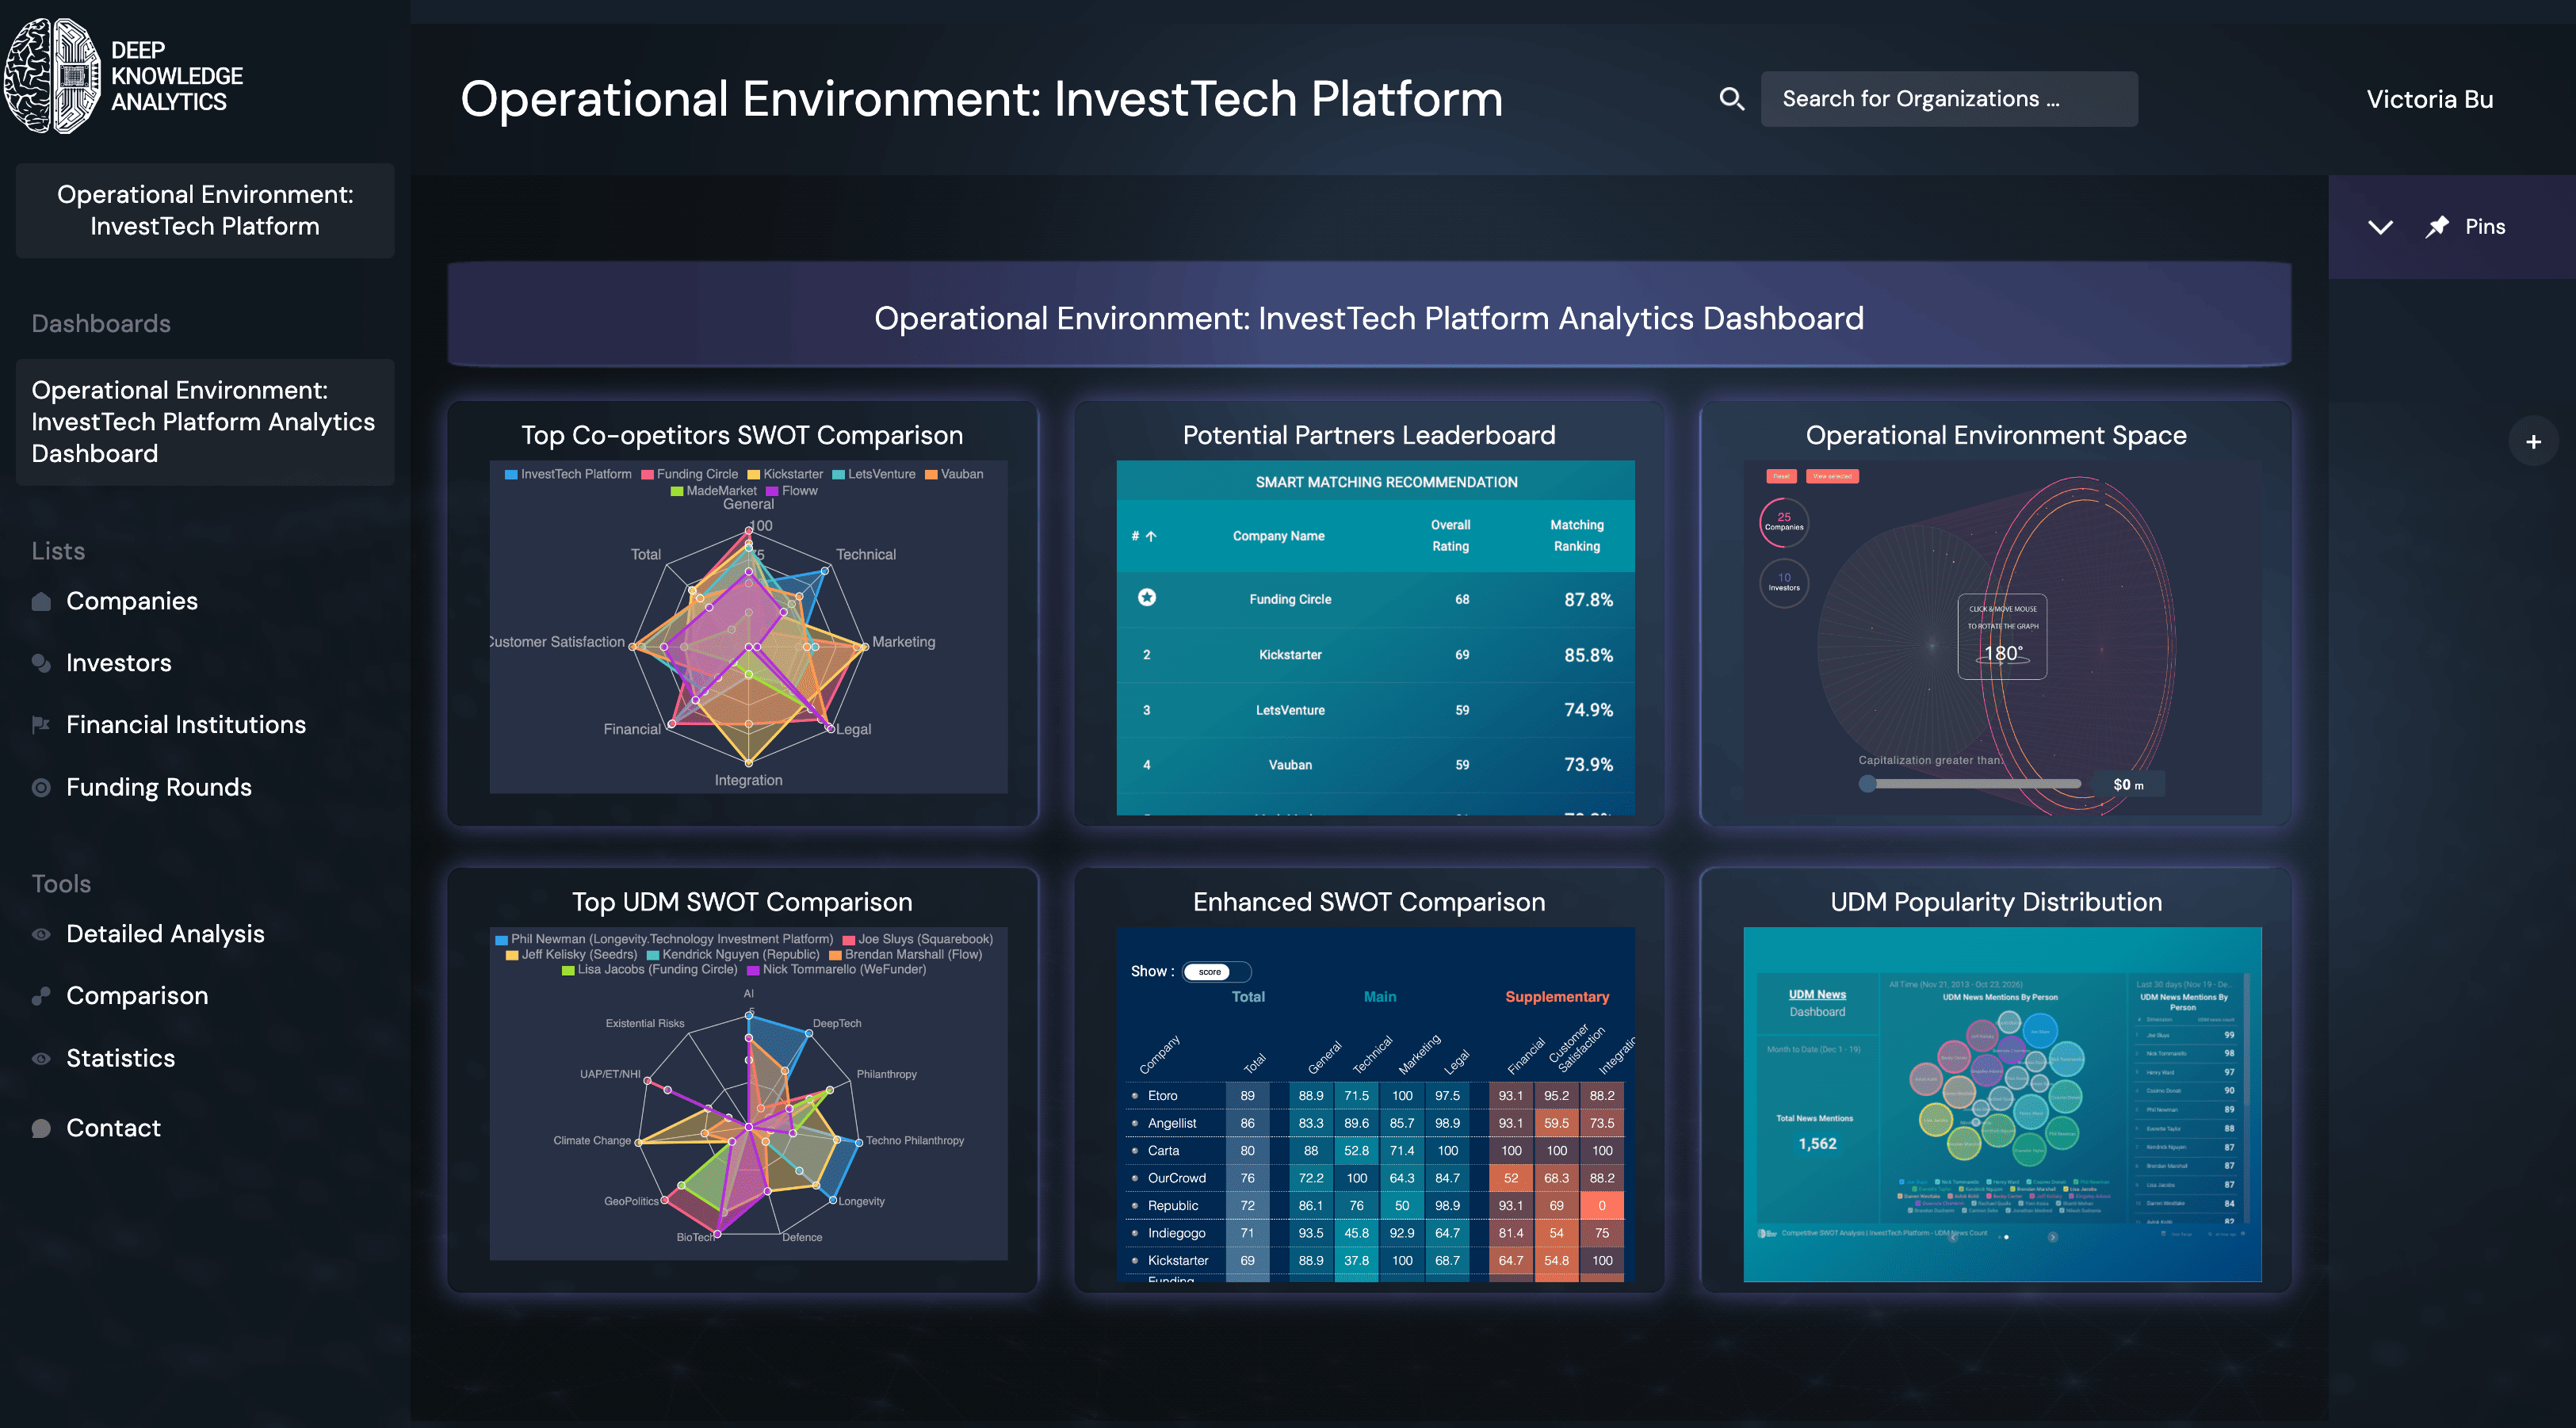Viewport: 2576px width, 1428px height.
Task: Click the Deep Knowledge Analytics brain logo
Action: point(52,76)
